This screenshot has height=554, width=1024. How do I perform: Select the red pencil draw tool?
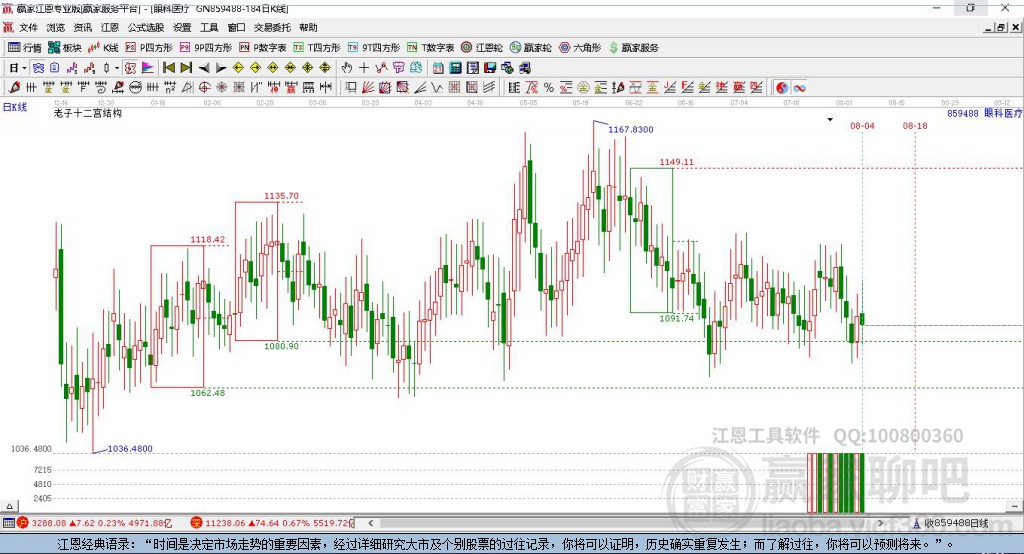(14, 88)
